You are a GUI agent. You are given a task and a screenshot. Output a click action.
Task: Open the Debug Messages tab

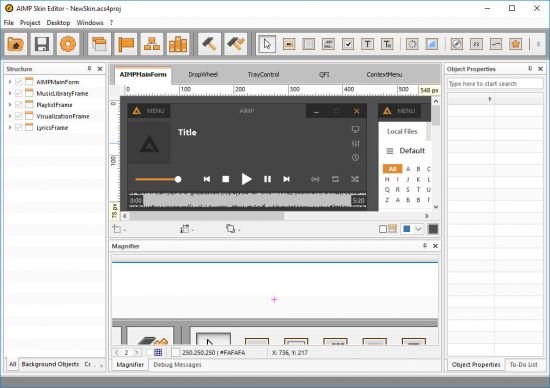(x=177, y=364)
